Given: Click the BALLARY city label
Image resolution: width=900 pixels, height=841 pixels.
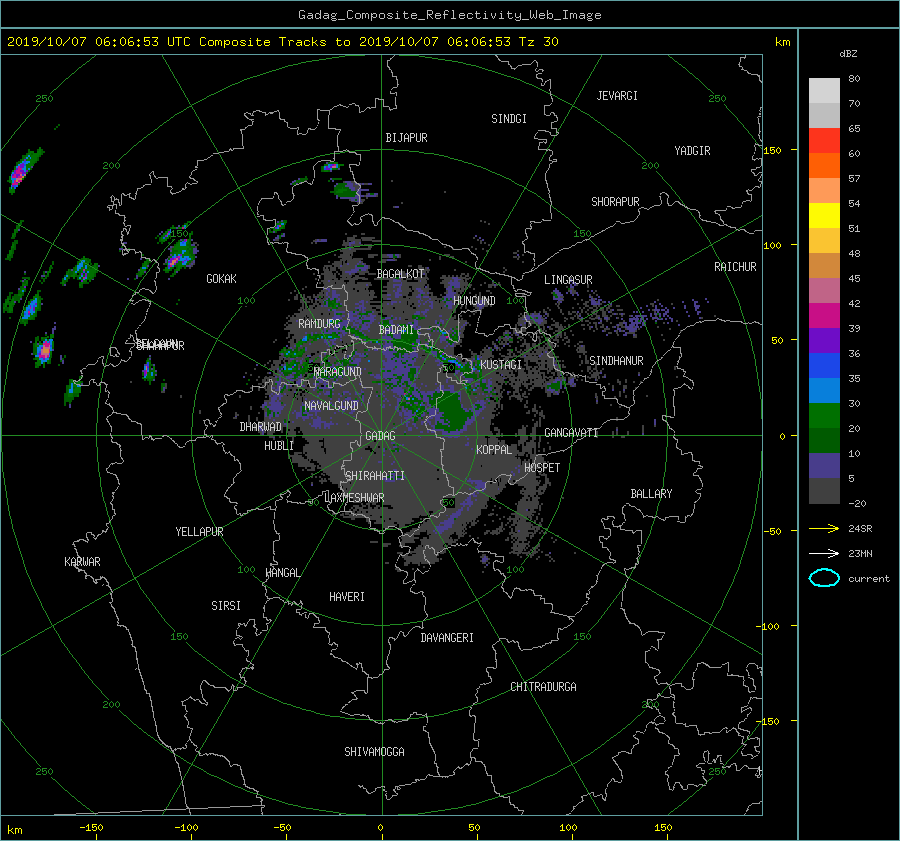Looking at the screenshot, I should (651, 494).
